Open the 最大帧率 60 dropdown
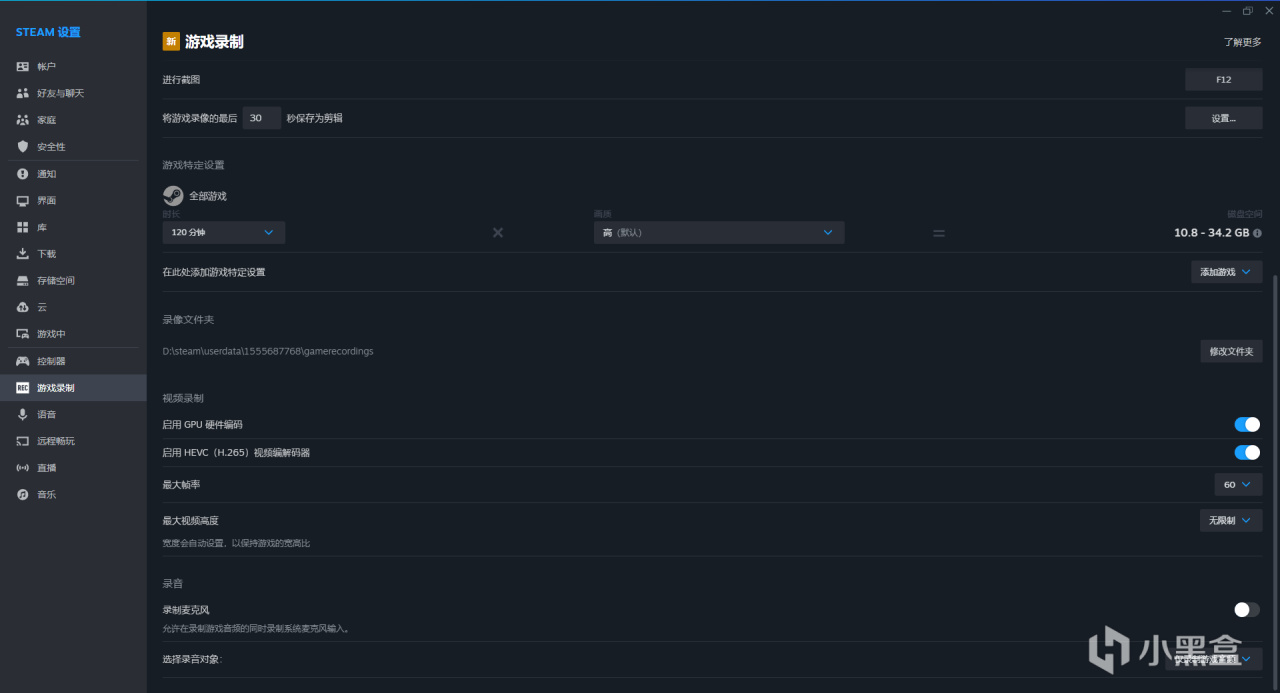Screen dimensions: 1280x693 click(1238, 484)
